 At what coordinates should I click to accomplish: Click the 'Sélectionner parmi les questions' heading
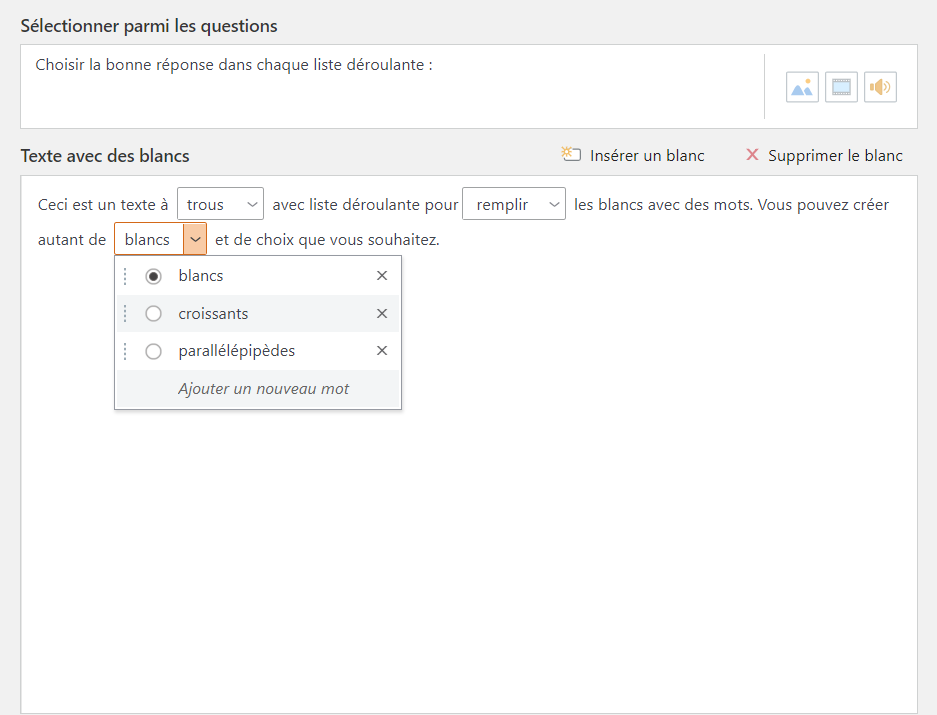149,26
